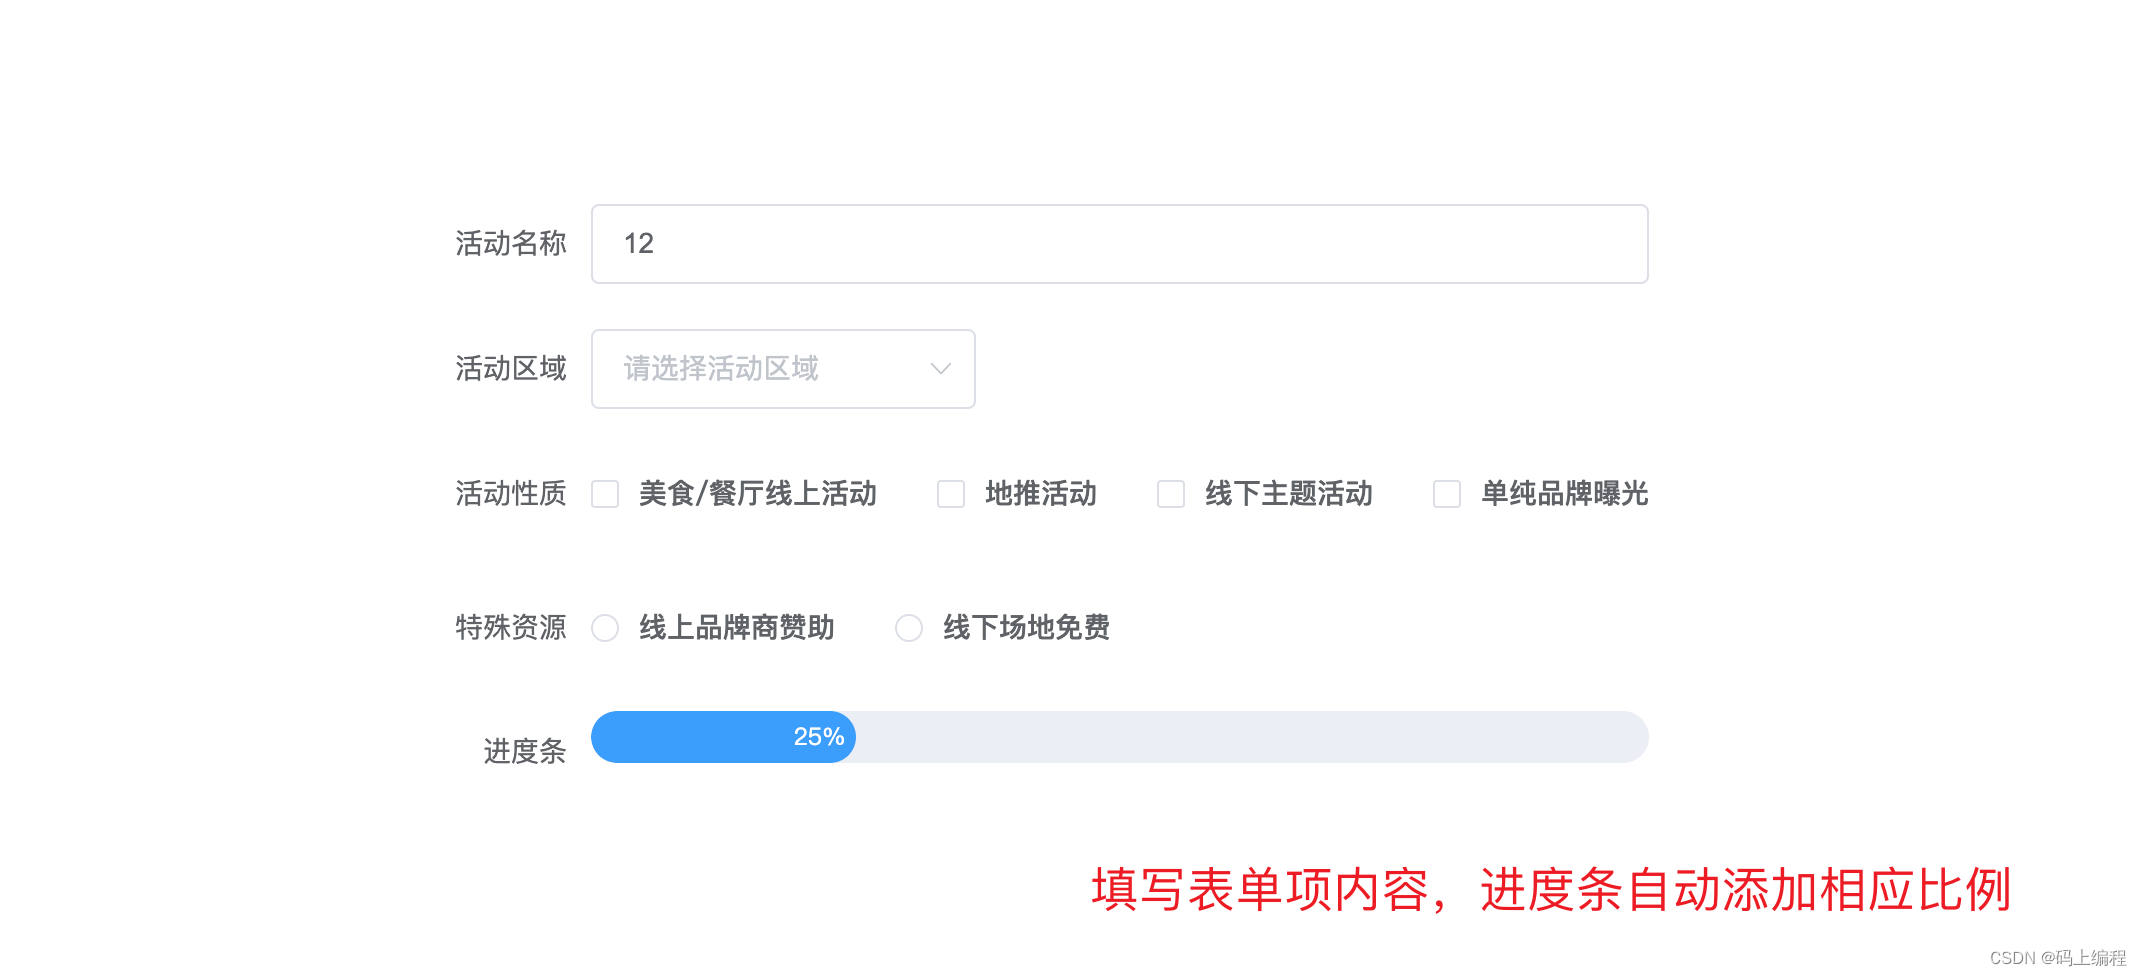Click the 单纯品牌曝光 label text
The image size is (2142, 976).
(x=1564, y=494)
